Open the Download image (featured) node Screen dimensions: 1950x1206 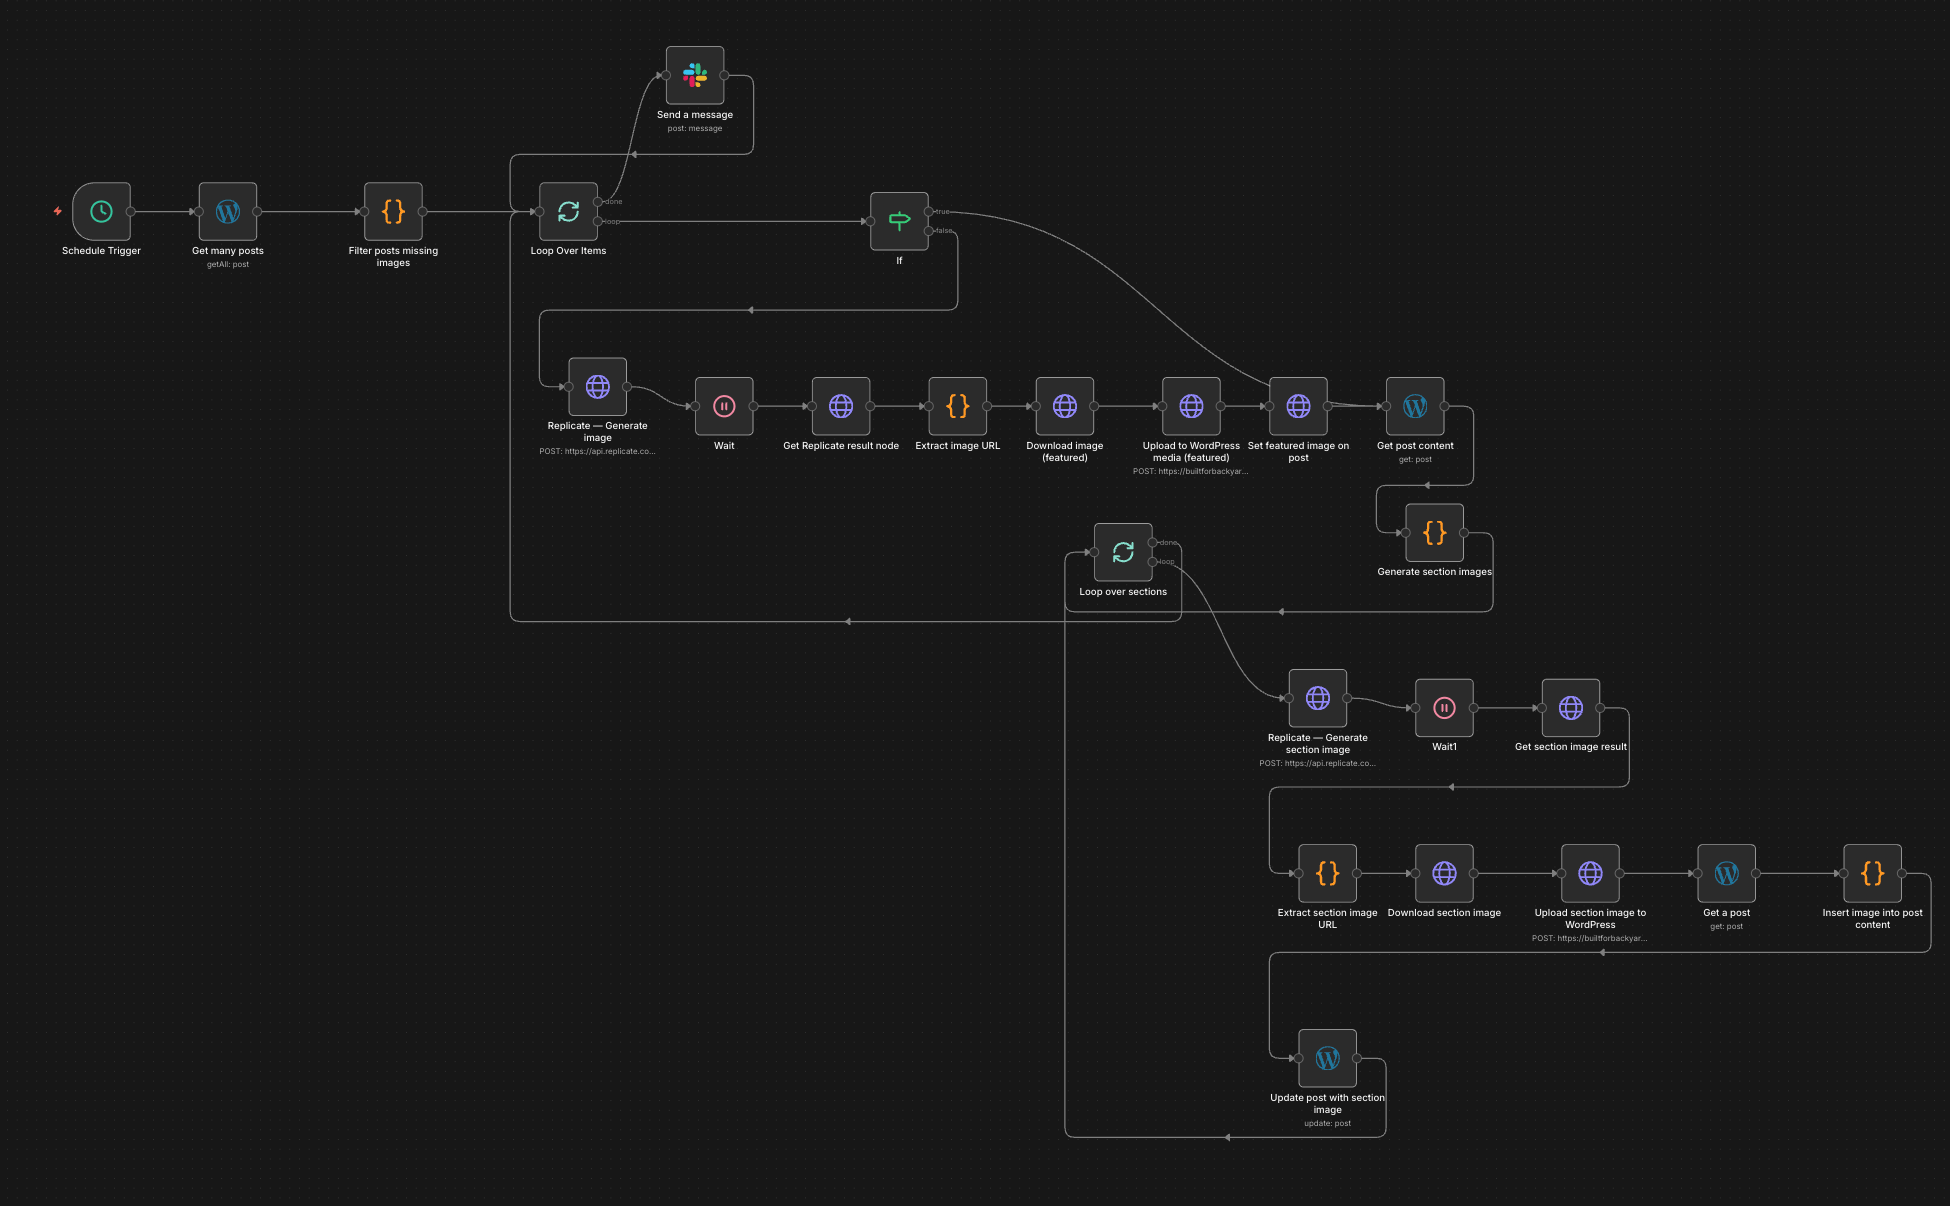[1064, 406]
